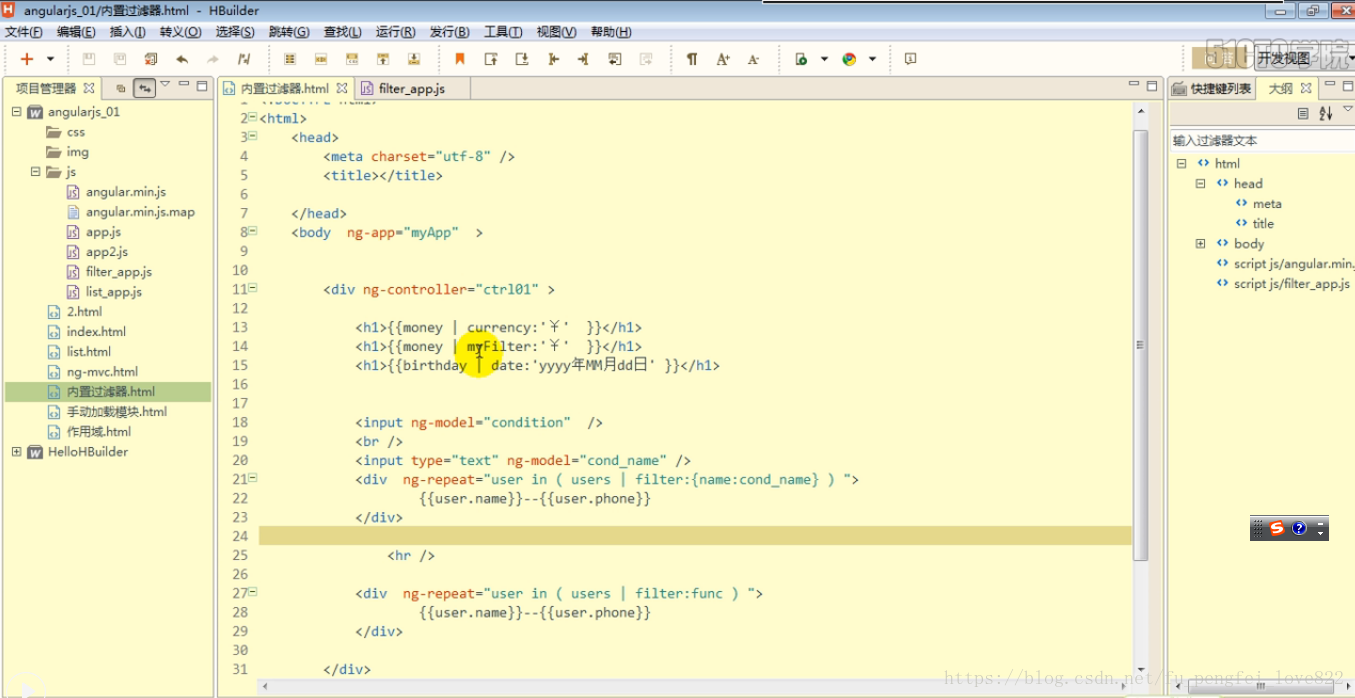The image size is (1355, 698).
Task: Fold the code block at line 21
Action: pyautogui.click(x=252, y=478)
